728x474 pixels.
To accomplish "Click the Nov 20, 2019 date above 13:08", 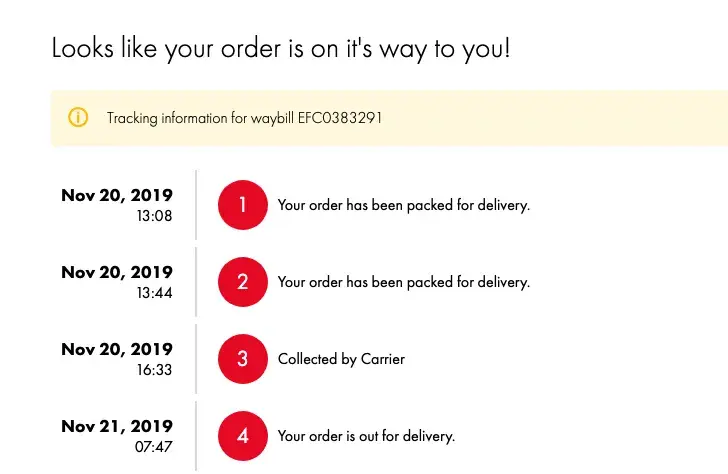I will [x=117, y=195].
